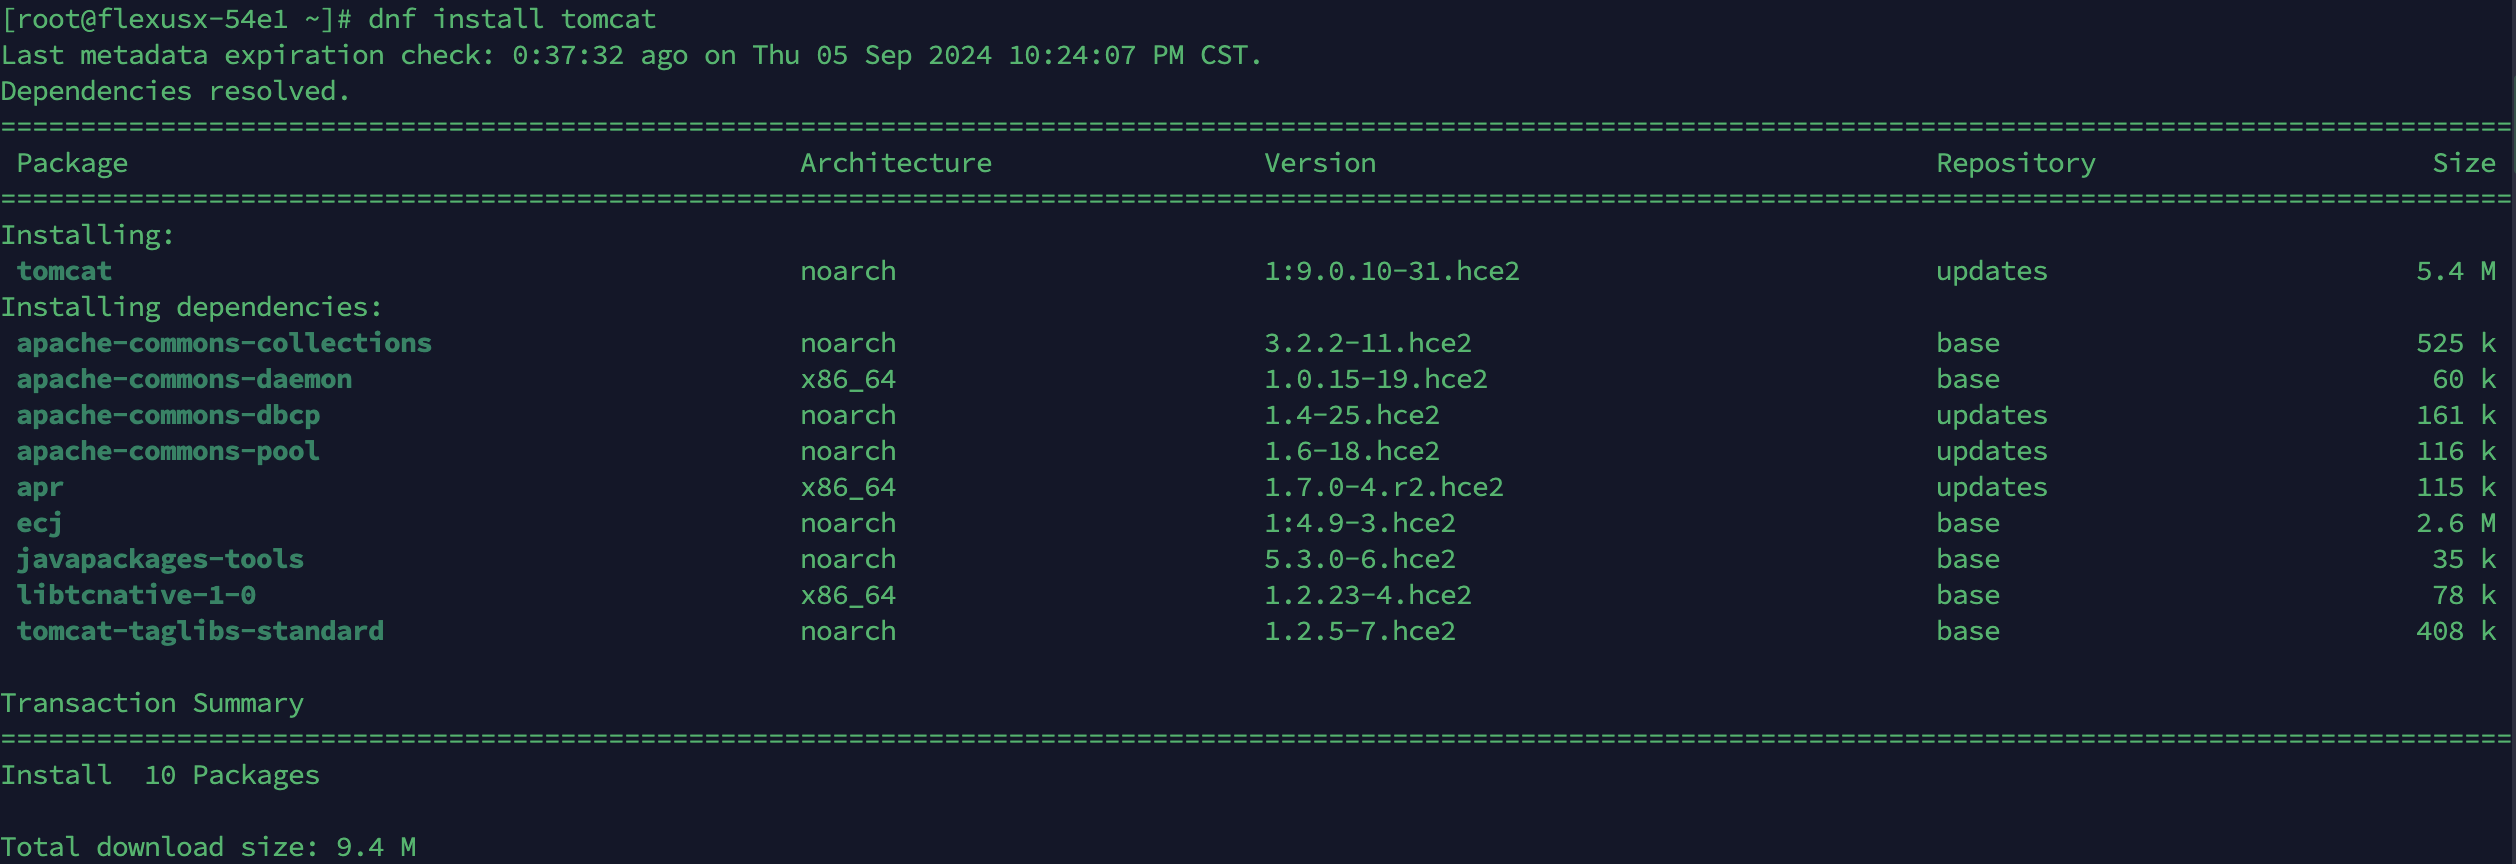Image resolution: width=2516 pixels, height=864 pixels.
Task: Click the 'dnf install tomcat' command text
Action: point(512,19)
